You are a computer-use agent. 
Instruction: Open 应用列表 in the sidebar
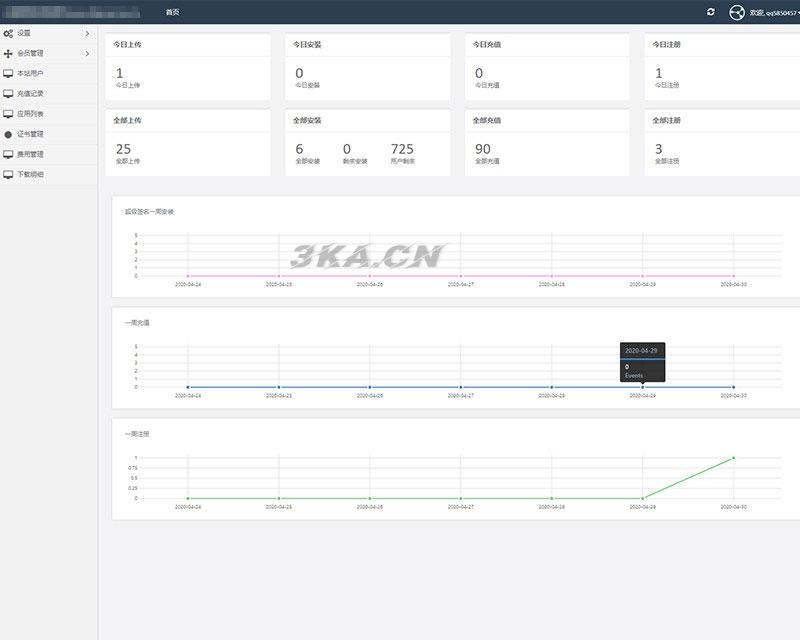pyautogui.click(x=30, y=114)
